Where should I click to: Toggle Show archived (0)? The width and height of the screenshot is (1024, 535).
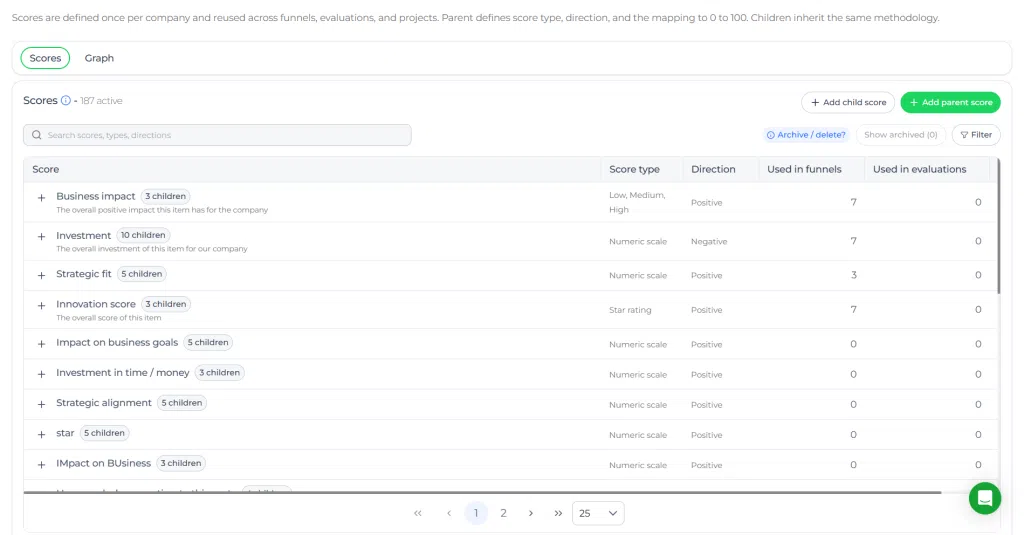[x=901, y=135]
